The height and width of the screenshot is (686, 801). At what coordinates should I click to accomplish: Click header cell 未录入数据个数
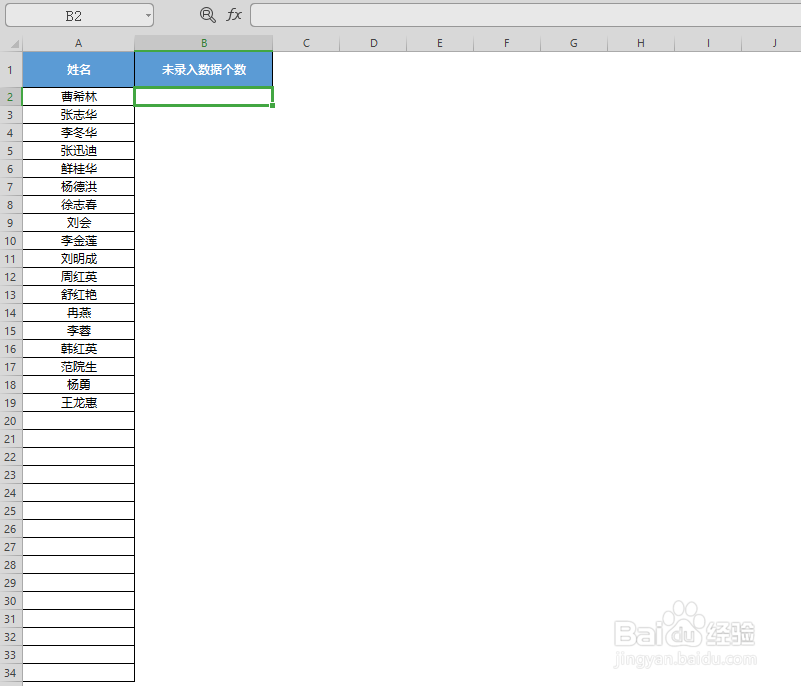[204, 69]
